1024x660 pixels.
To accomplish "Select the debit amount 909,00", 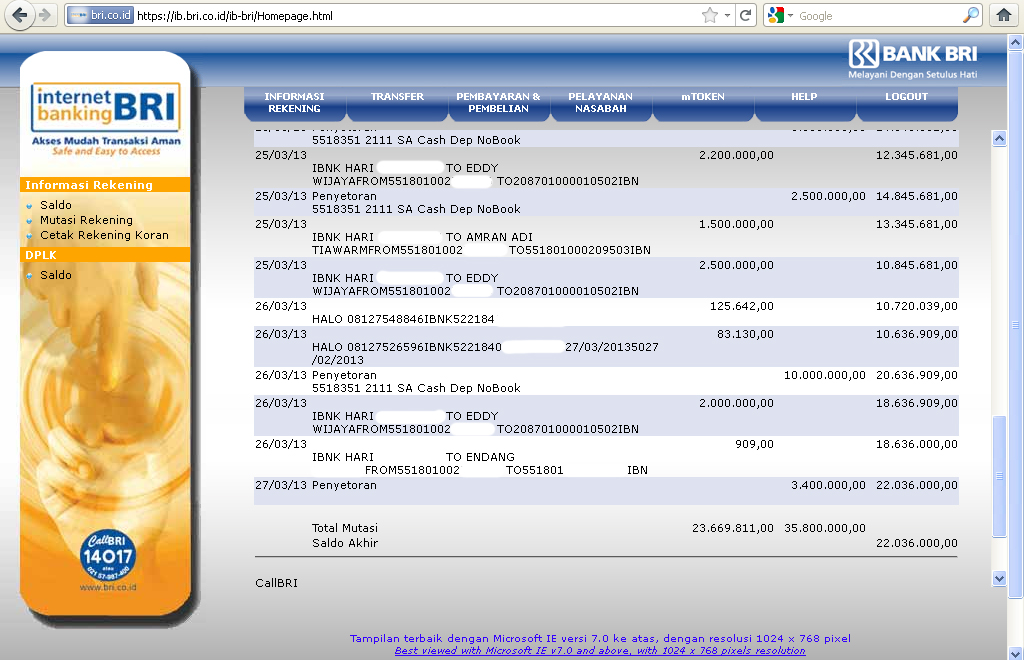I will click(x=754, y=444).
